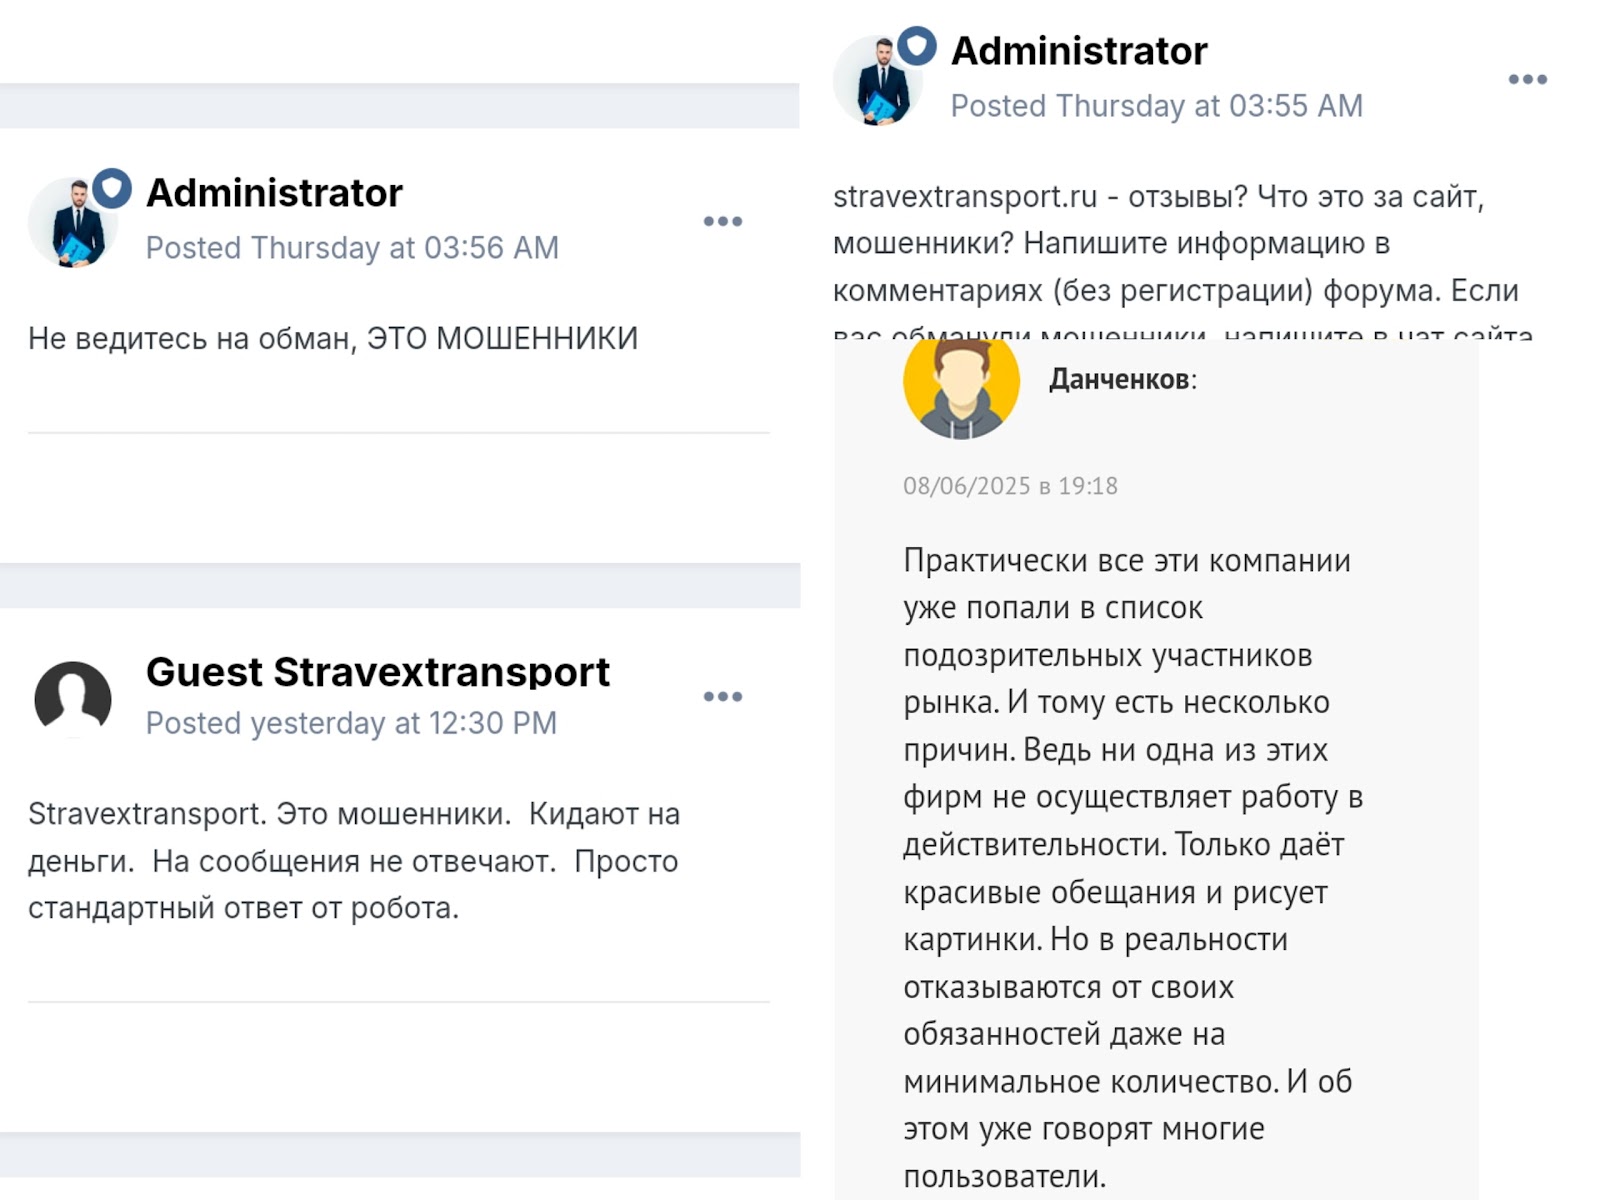
Task: Open Administrator profile from 03:56 AM post
Action: 274,193
